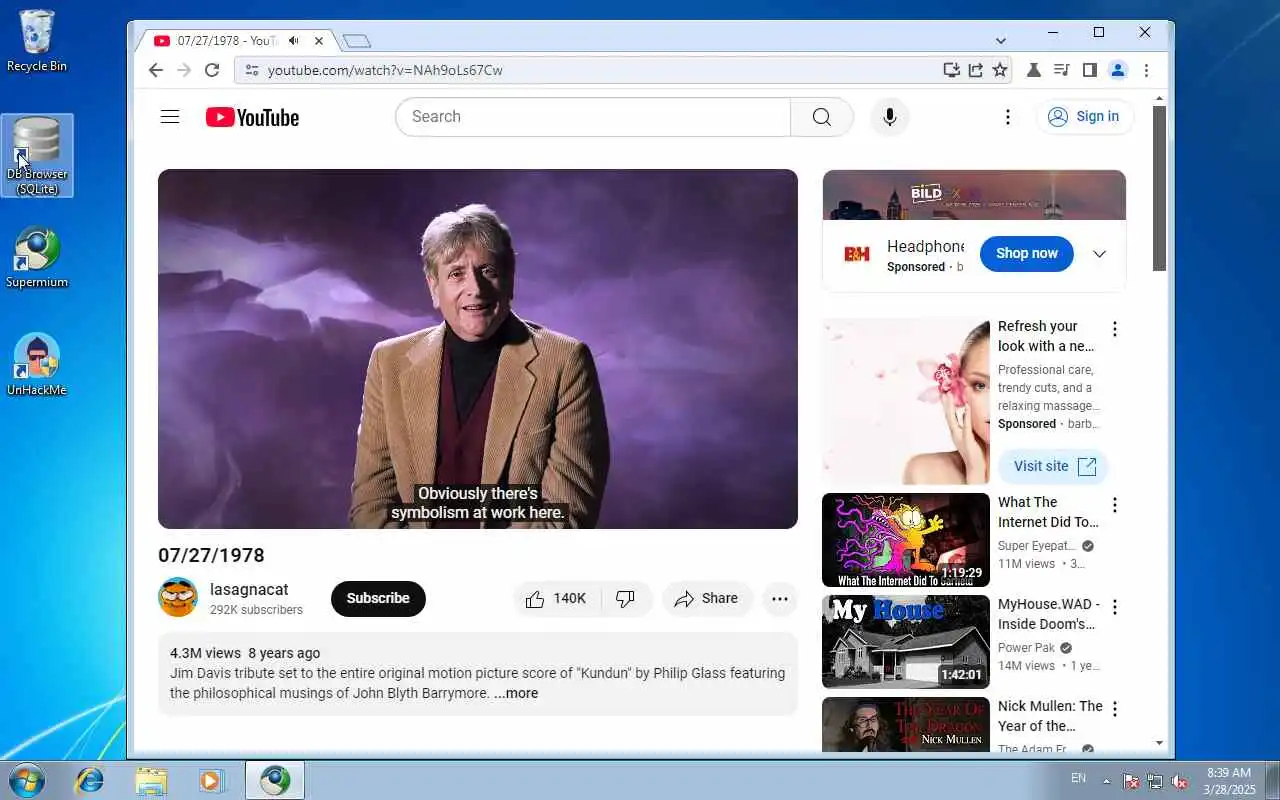Screen dimensions: 1280x800
Task: Click the scrollbar down arrow
Action: [1159, 743]
